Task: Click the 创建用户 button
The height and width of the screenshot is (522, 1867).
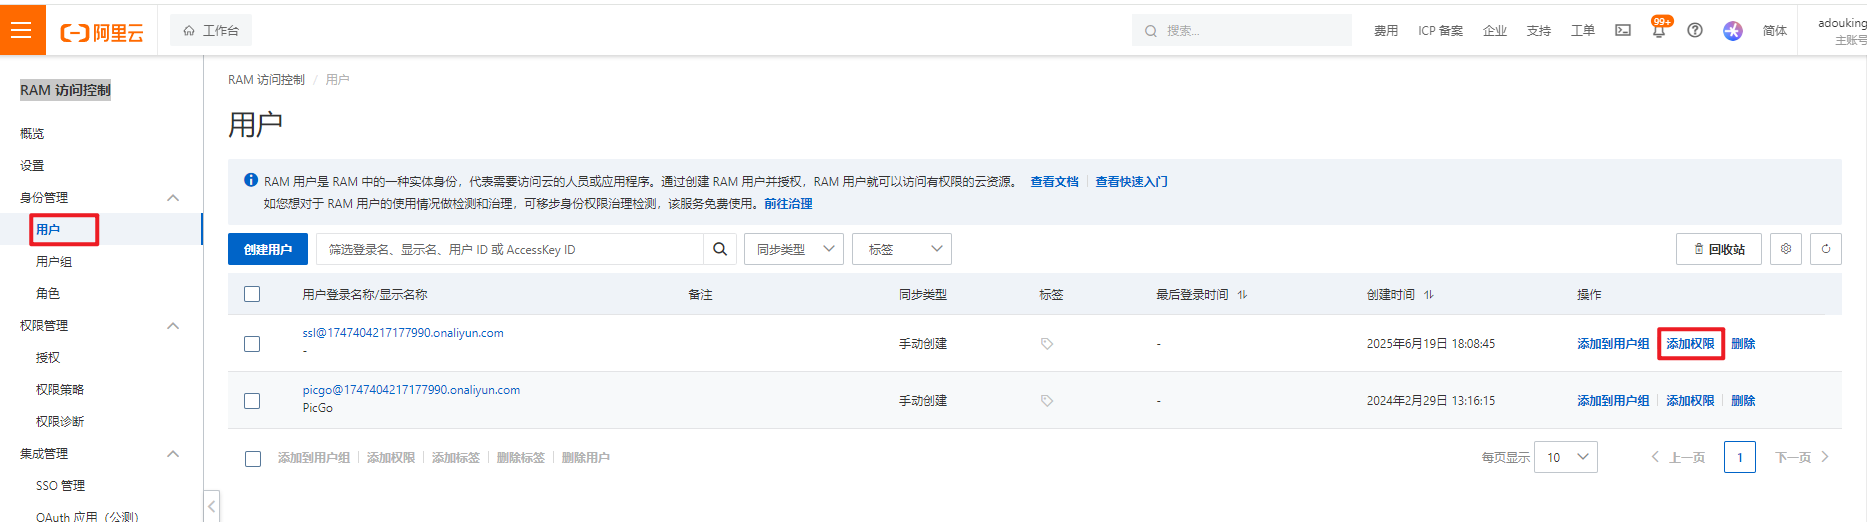Action: click(x=268, y=249)
